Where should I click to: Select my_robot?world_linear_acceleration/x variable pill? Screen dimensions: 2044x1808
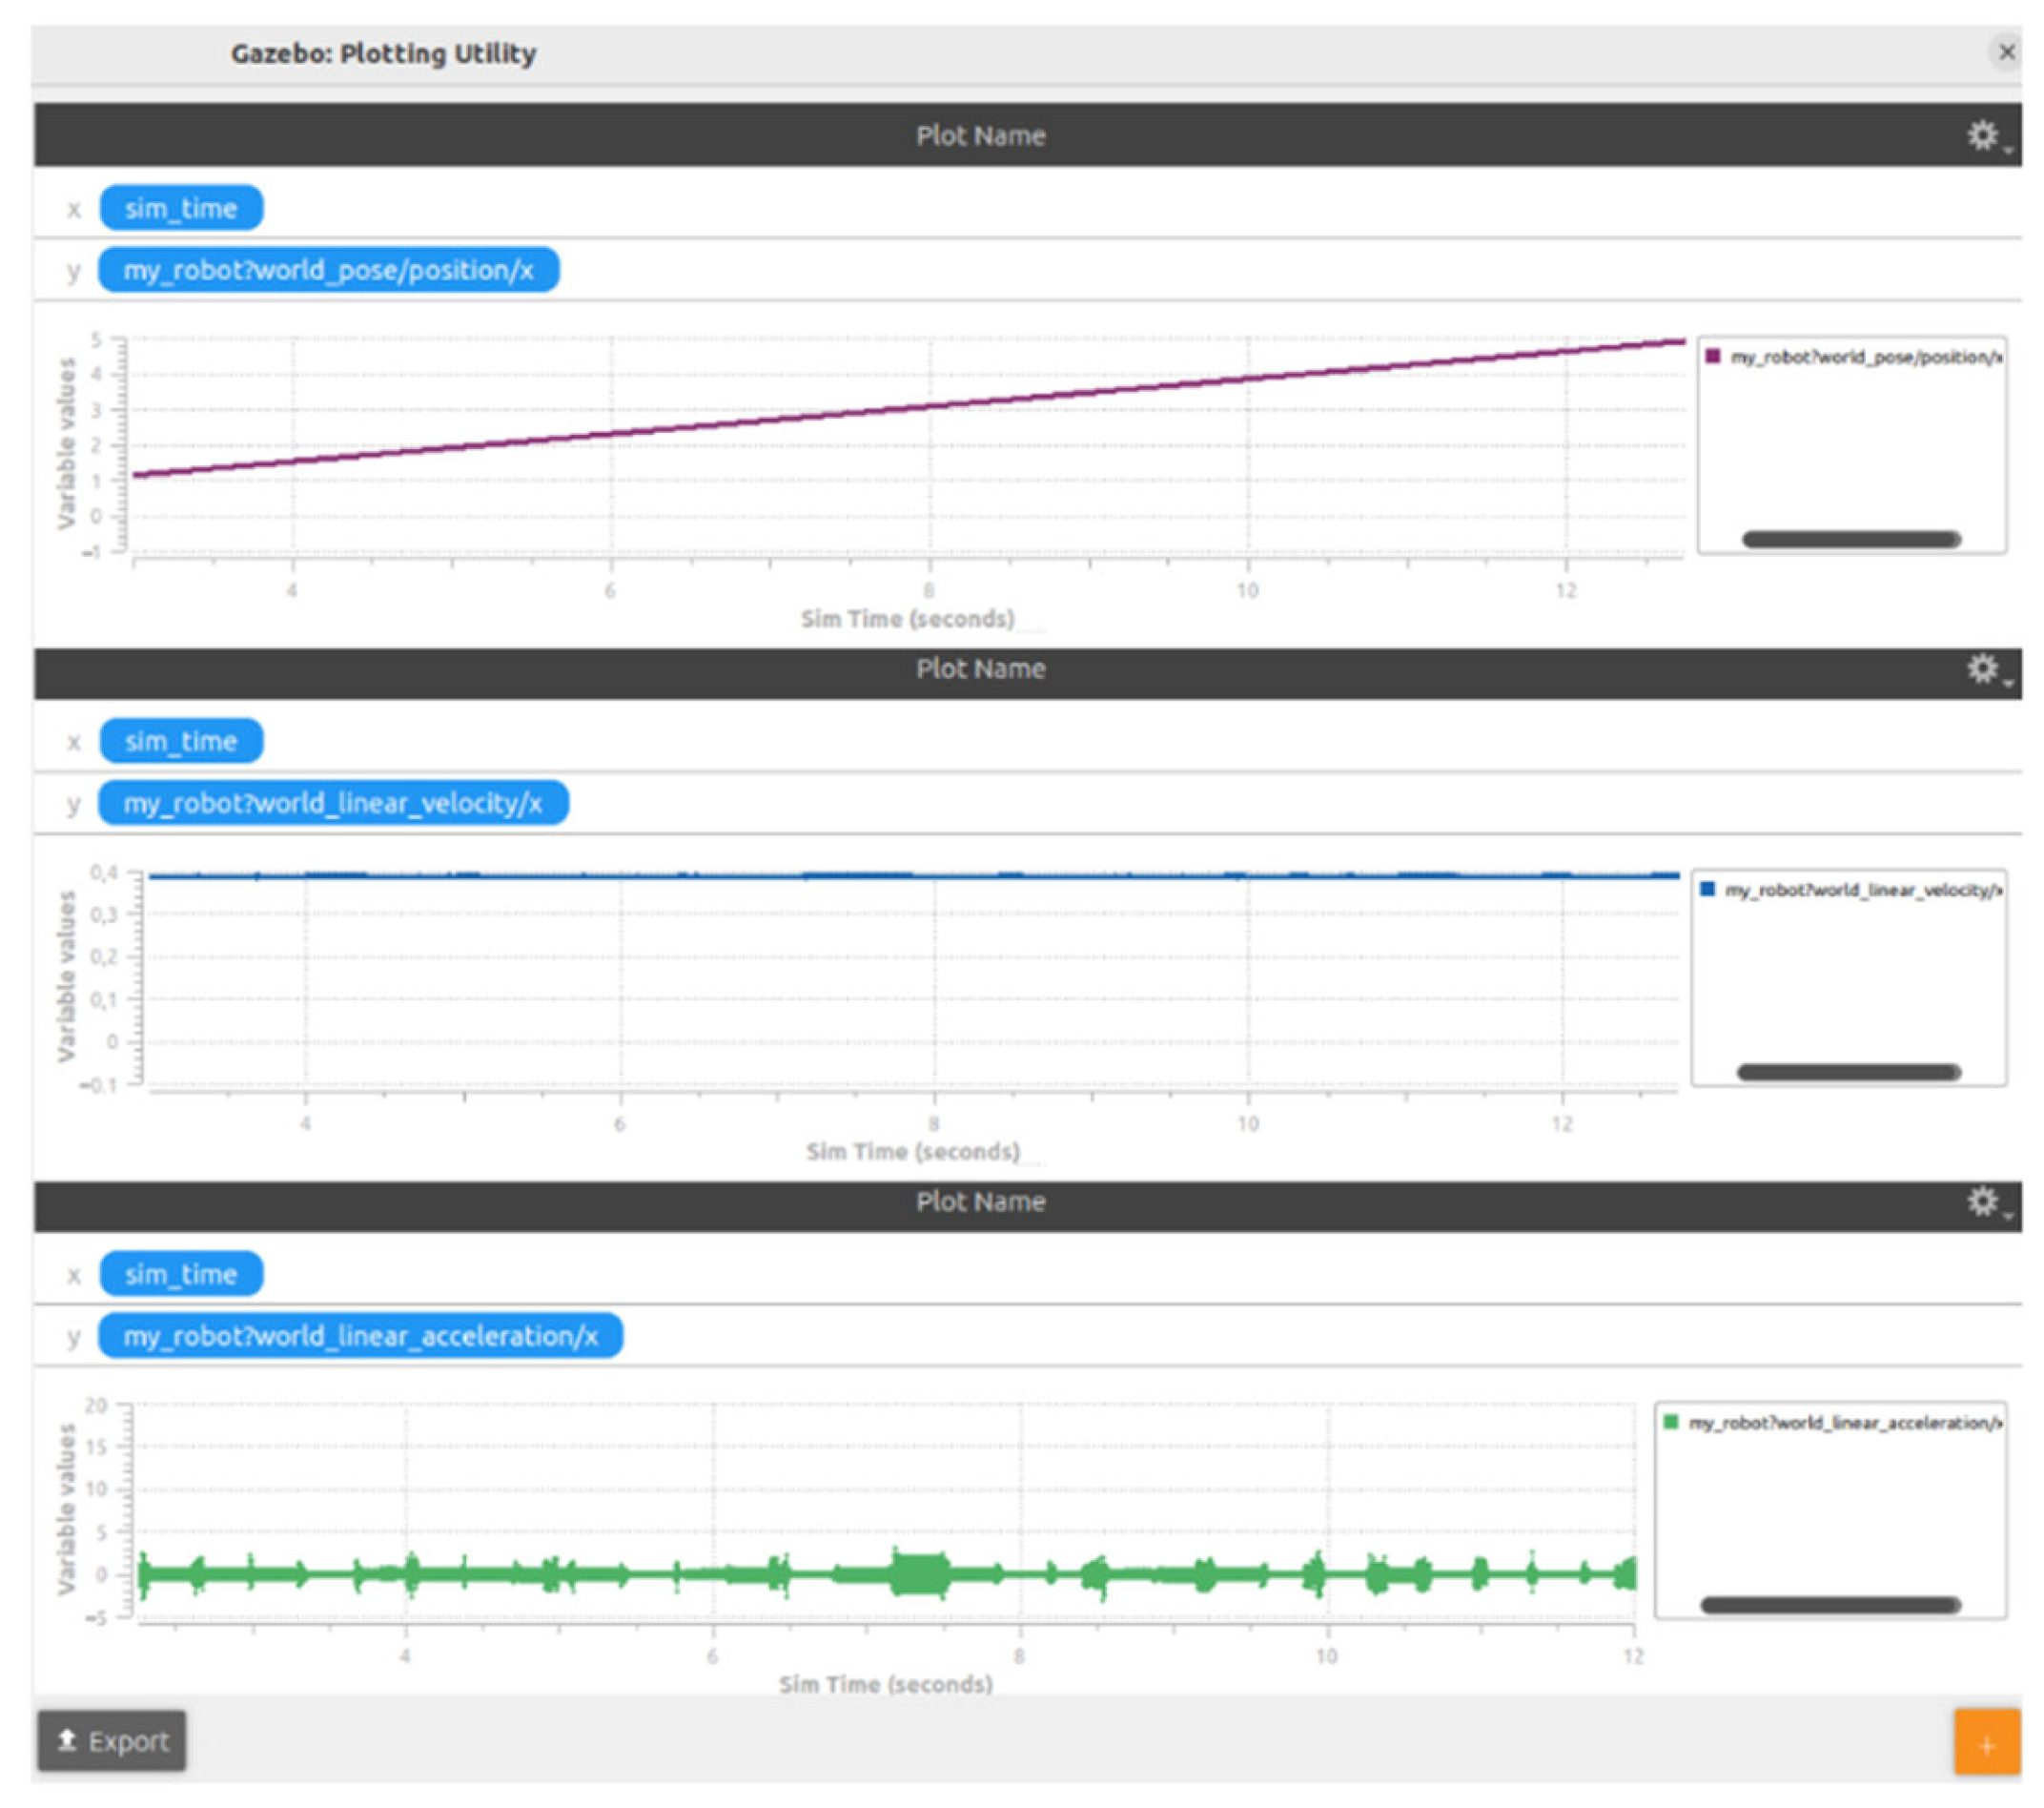pos(360,1336)
